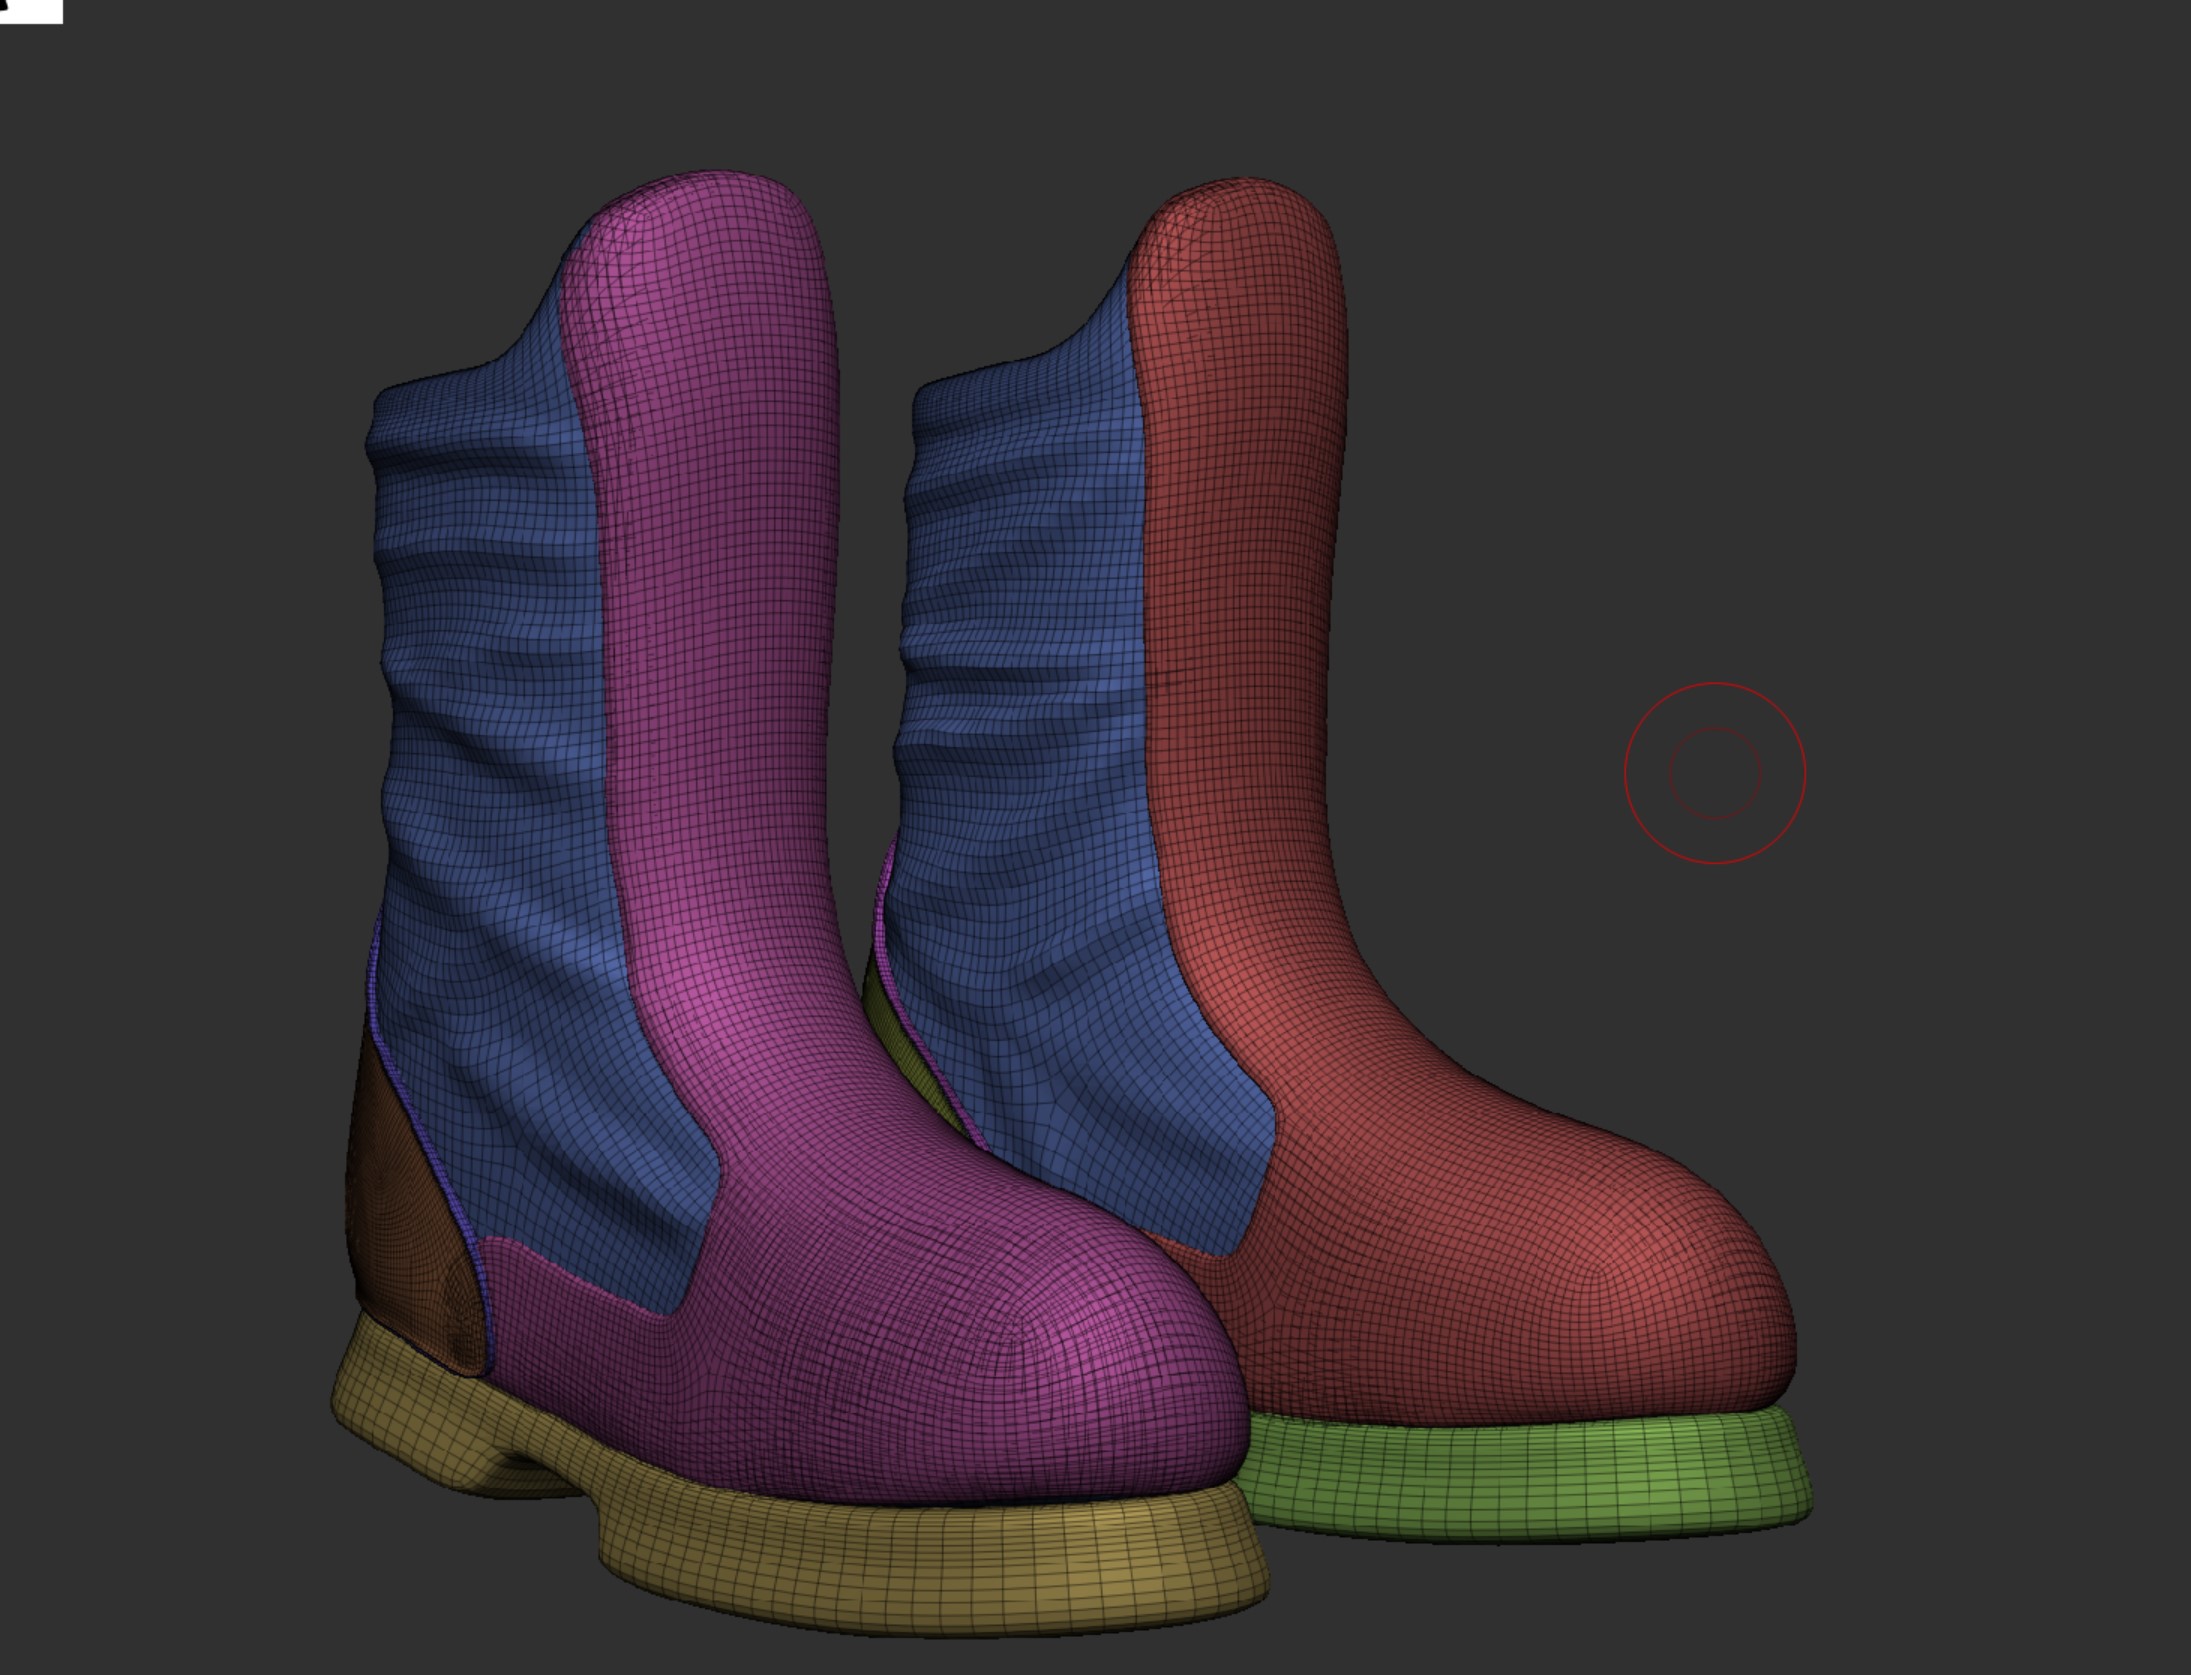
Task: Click the white thumbnail in top-left corner
Action: (30, 10)
